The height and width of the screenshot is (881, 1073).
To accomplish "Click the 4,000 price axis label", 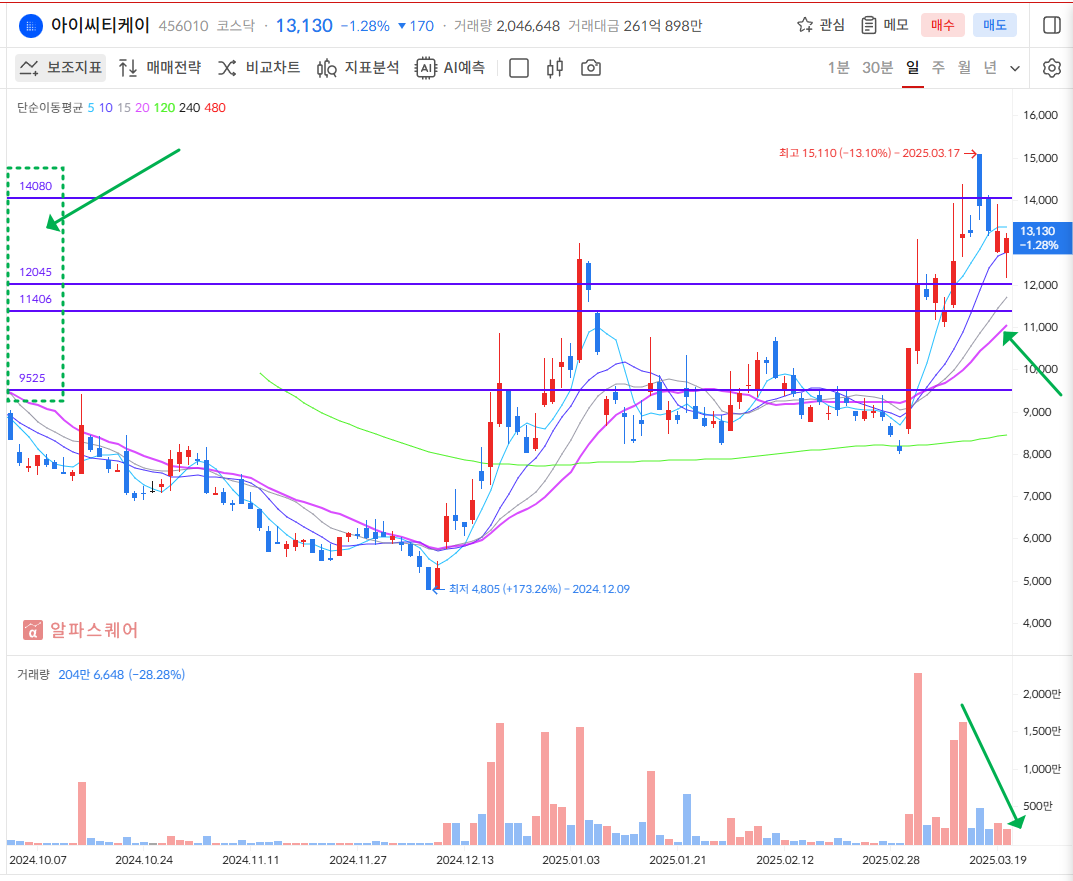I will coord(1037,624).
